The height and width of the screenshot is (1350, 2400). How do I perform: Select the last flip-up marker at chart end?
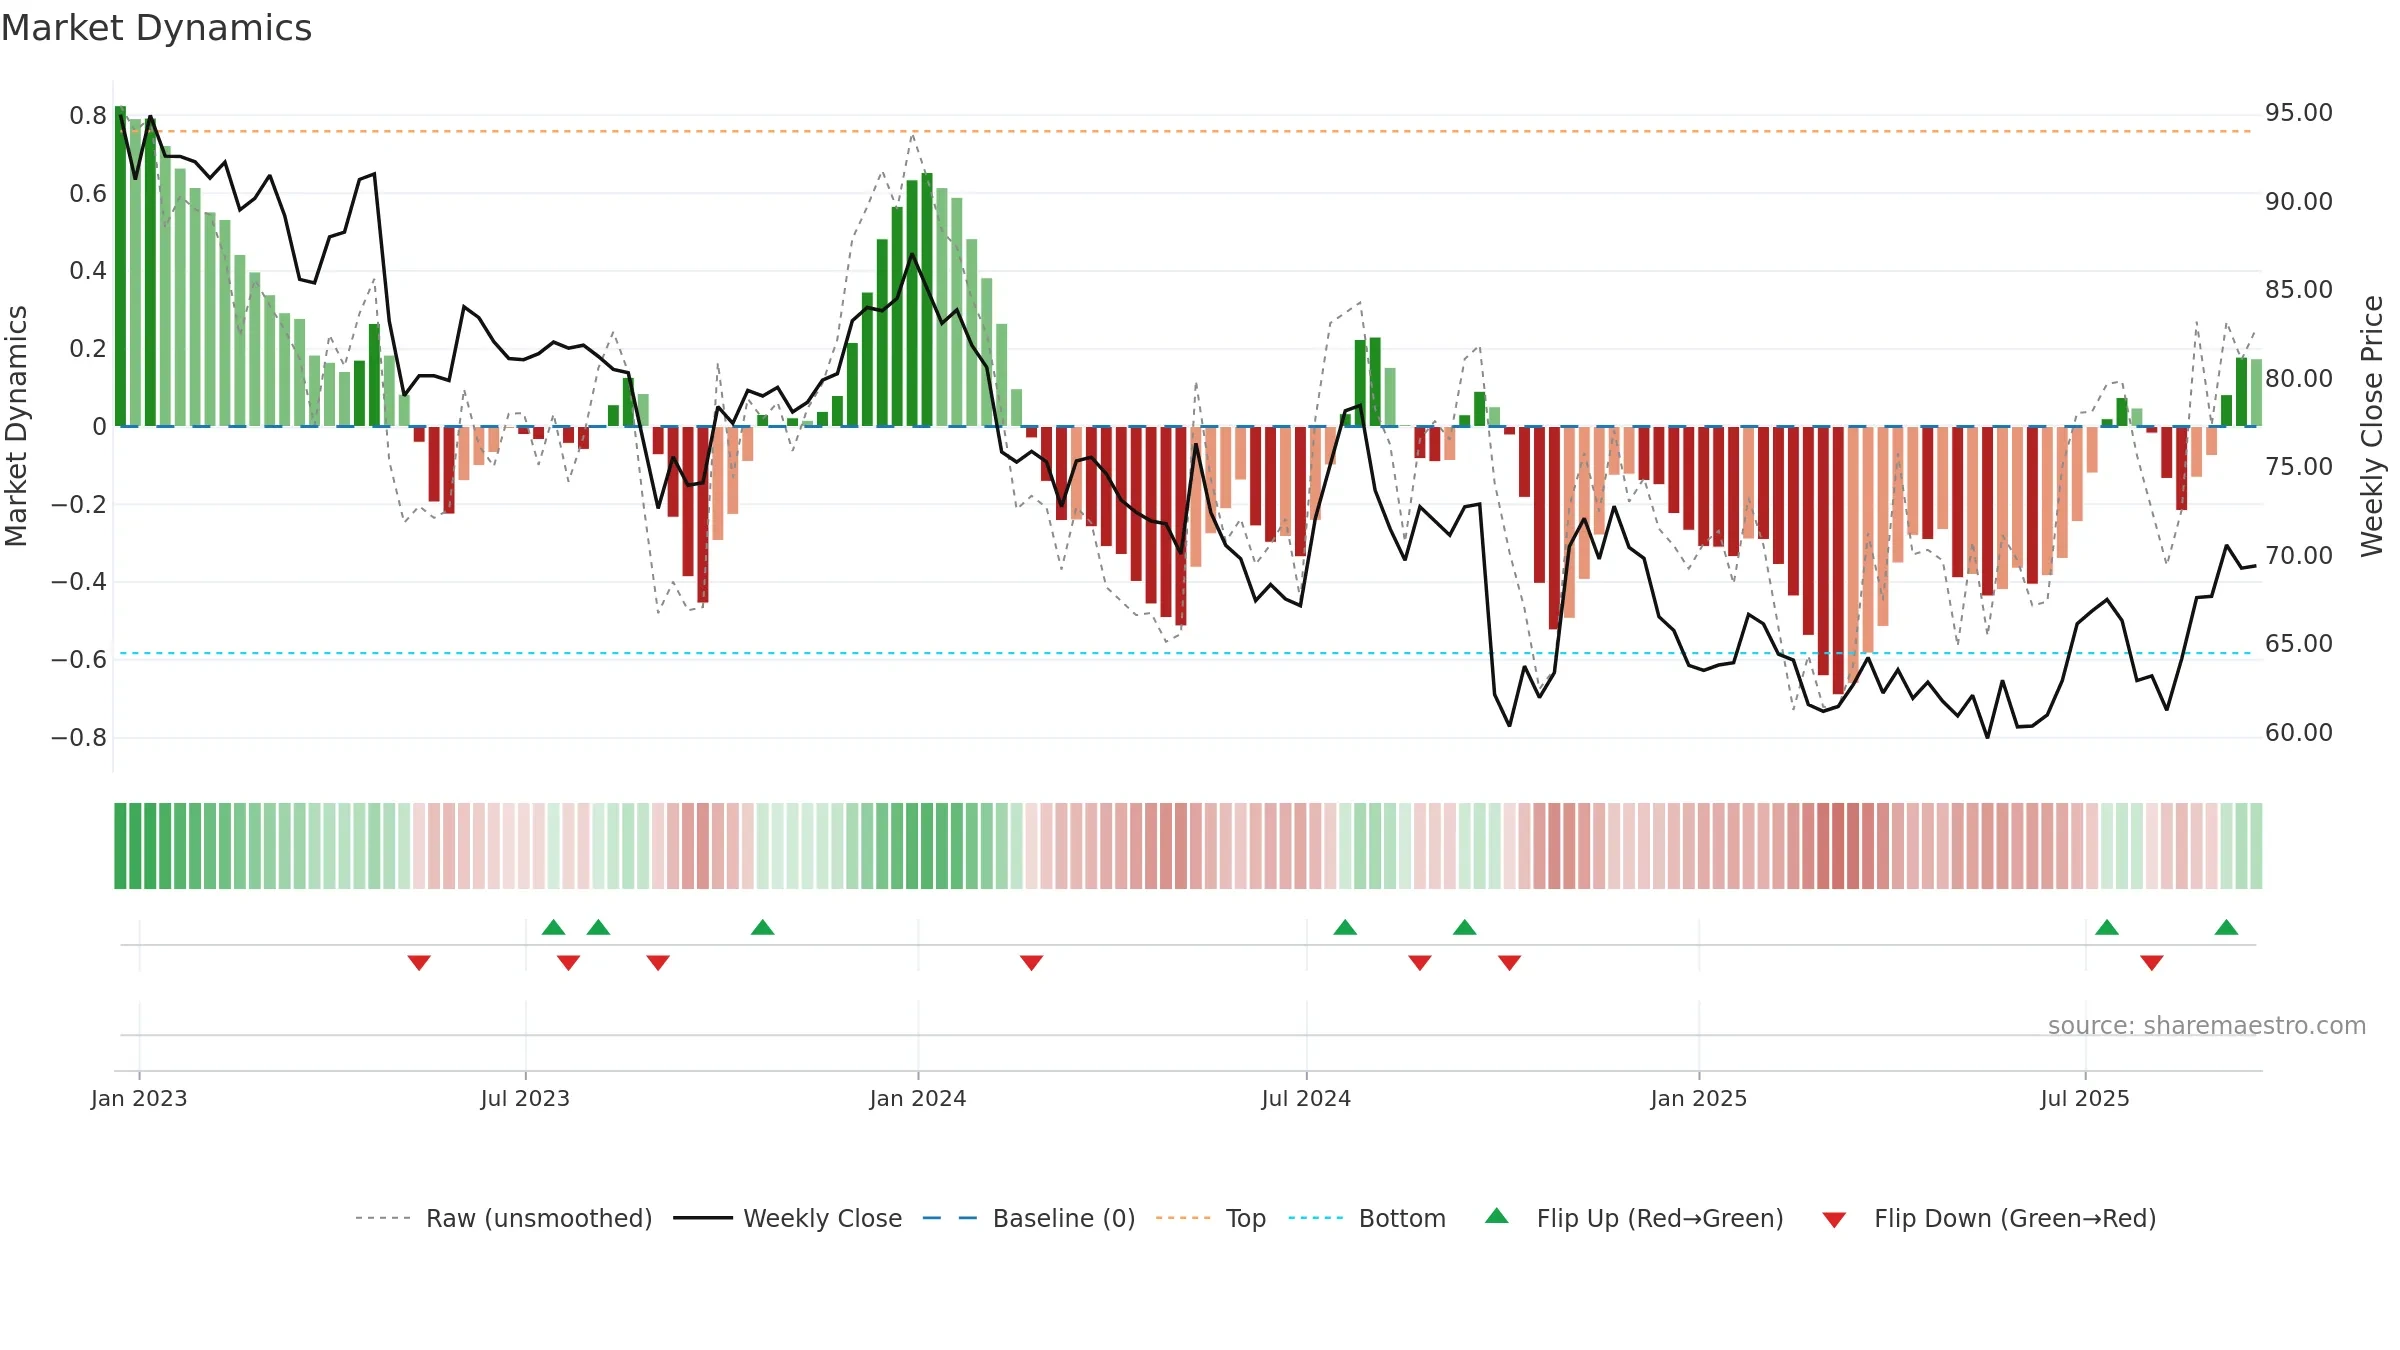tap(2226, 927)
